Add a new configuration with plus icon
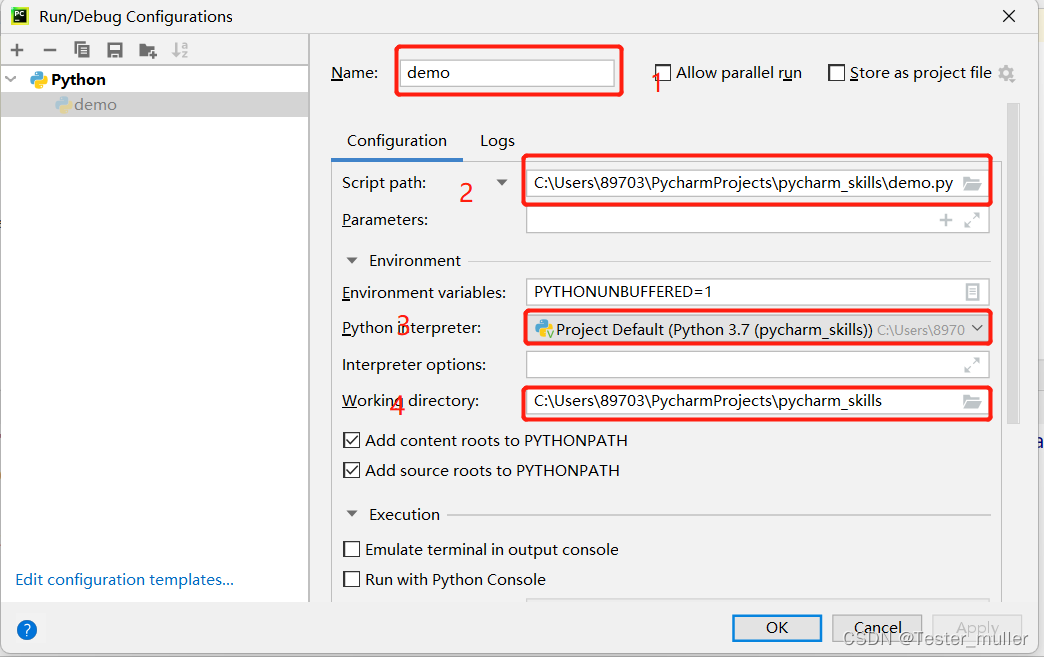The image size is (1044, 657). 17,50
